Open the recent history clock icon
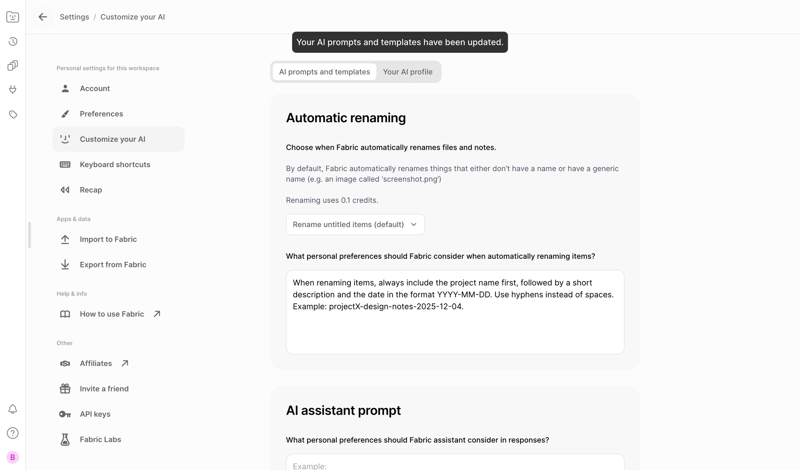Image resolution: width=800 pixels, height=470 pixels. point(13,42)
